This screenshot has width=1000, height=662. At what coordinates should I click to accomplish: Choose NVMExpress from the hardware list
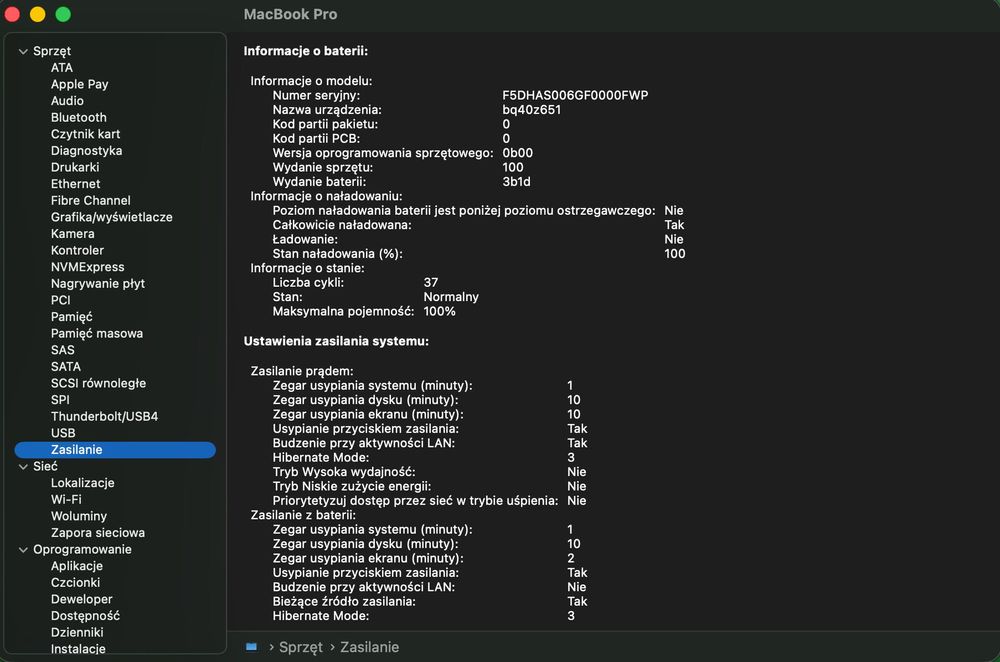[87, 267]
